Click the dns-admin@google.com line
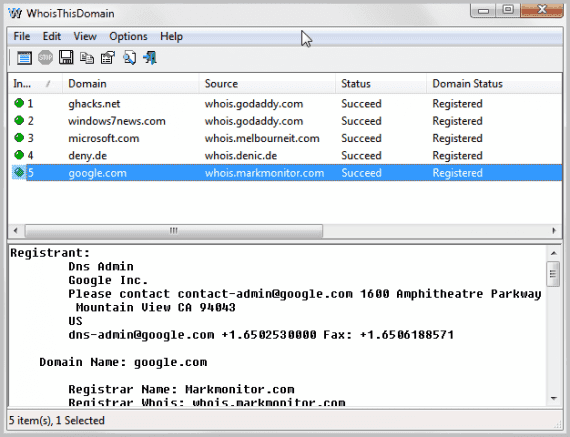 pyautogui.click(x=261, y=335)
